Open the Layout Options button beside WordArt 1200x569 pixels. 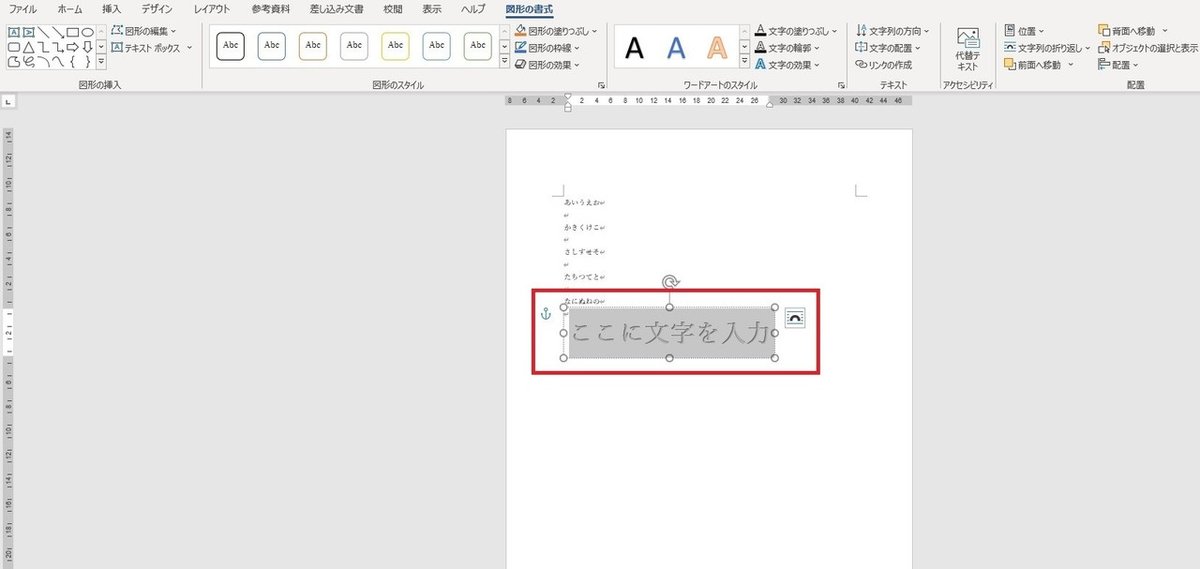795,318
